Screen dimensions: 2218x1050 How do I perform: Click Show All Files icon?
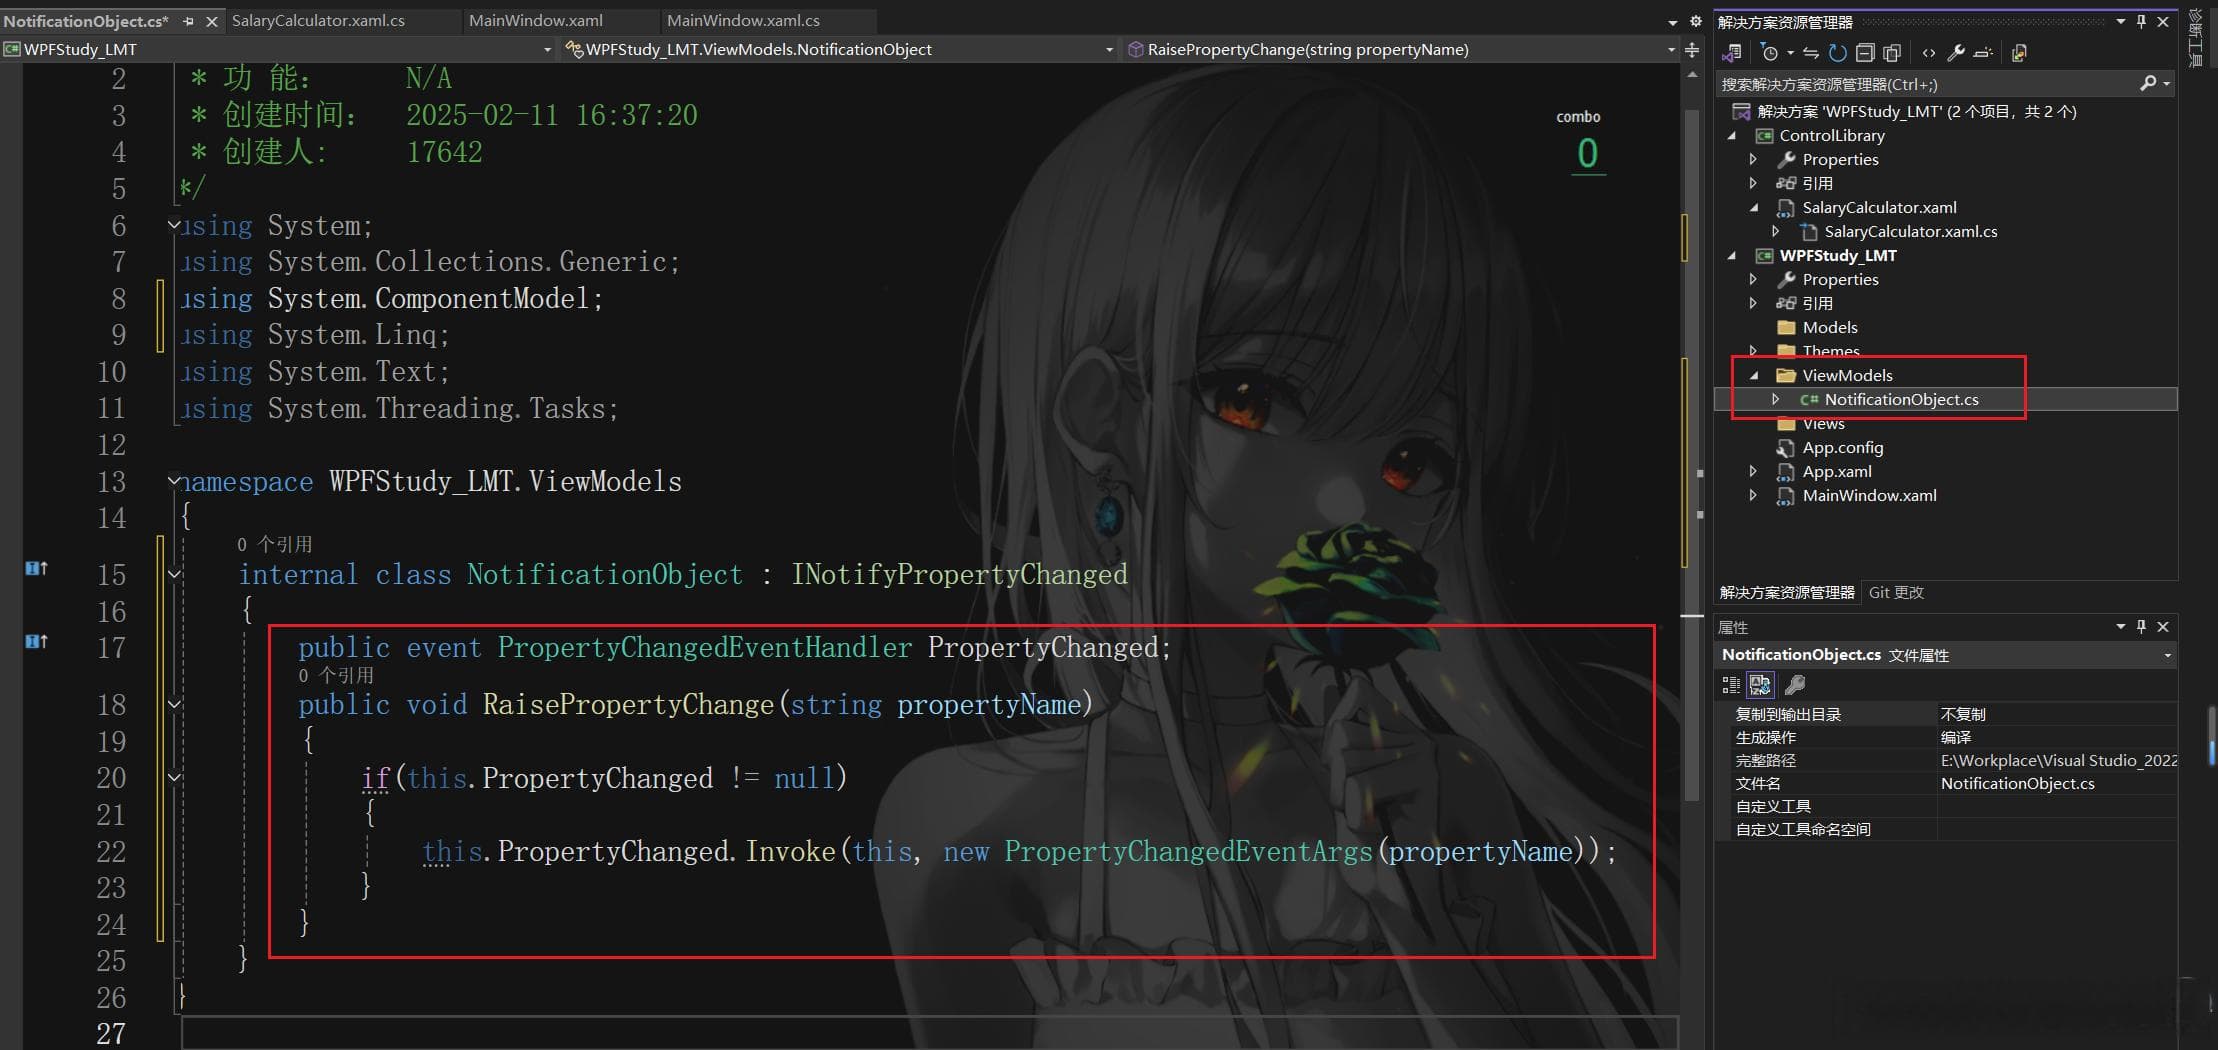1892,53
